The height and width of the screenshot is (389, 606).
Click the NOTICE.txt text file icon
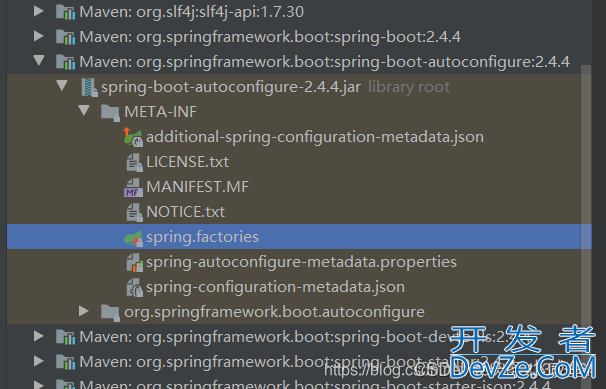click(x=134, y=212)
